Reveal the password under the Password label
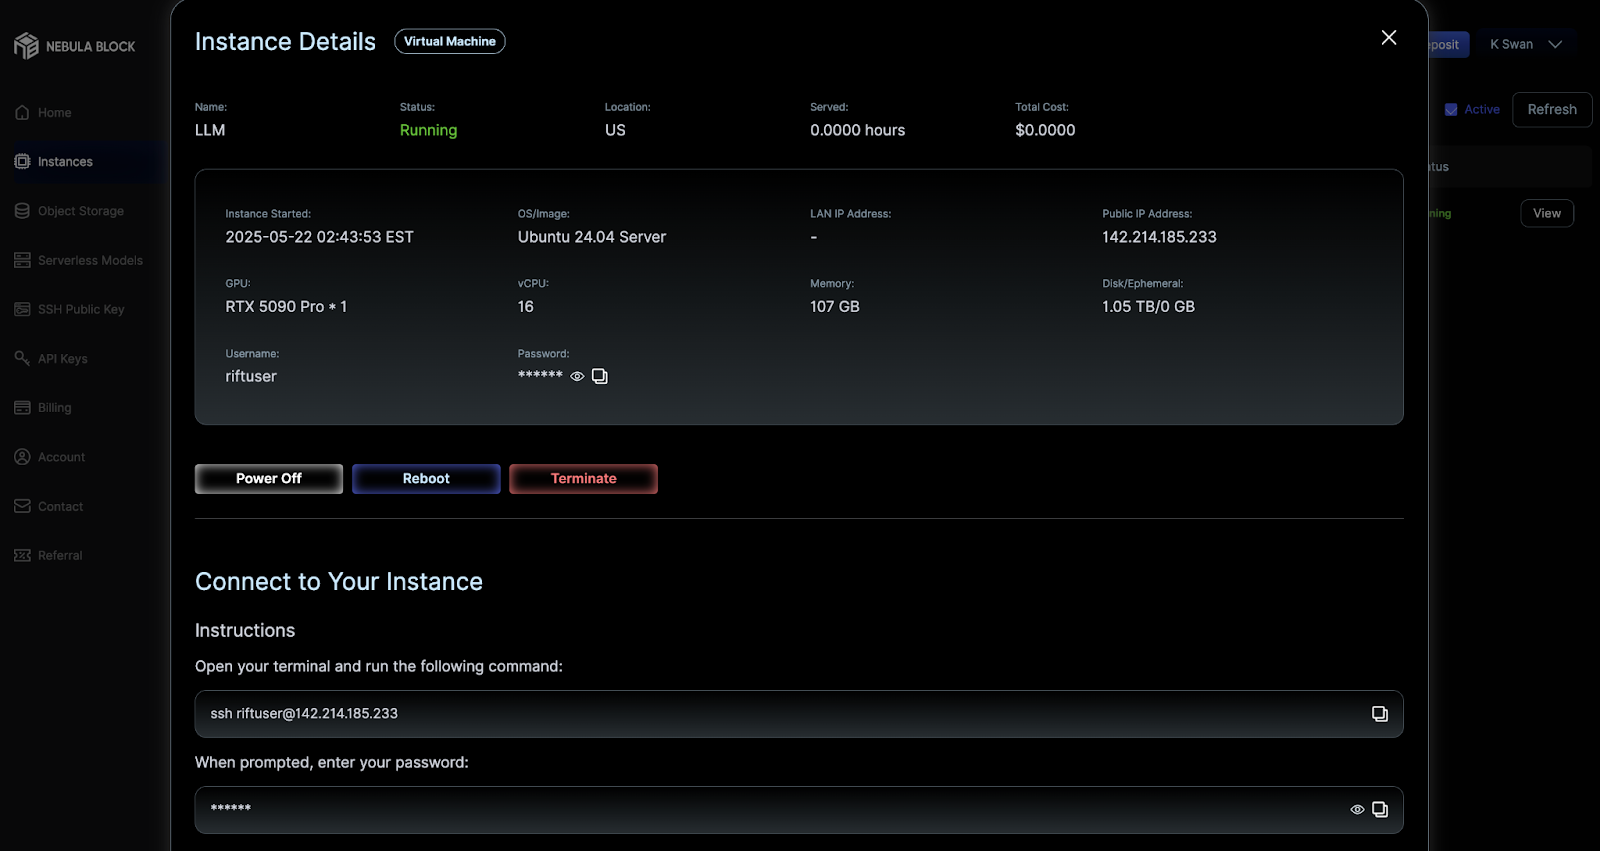The image size is (1600, 851). coord(577,376)
